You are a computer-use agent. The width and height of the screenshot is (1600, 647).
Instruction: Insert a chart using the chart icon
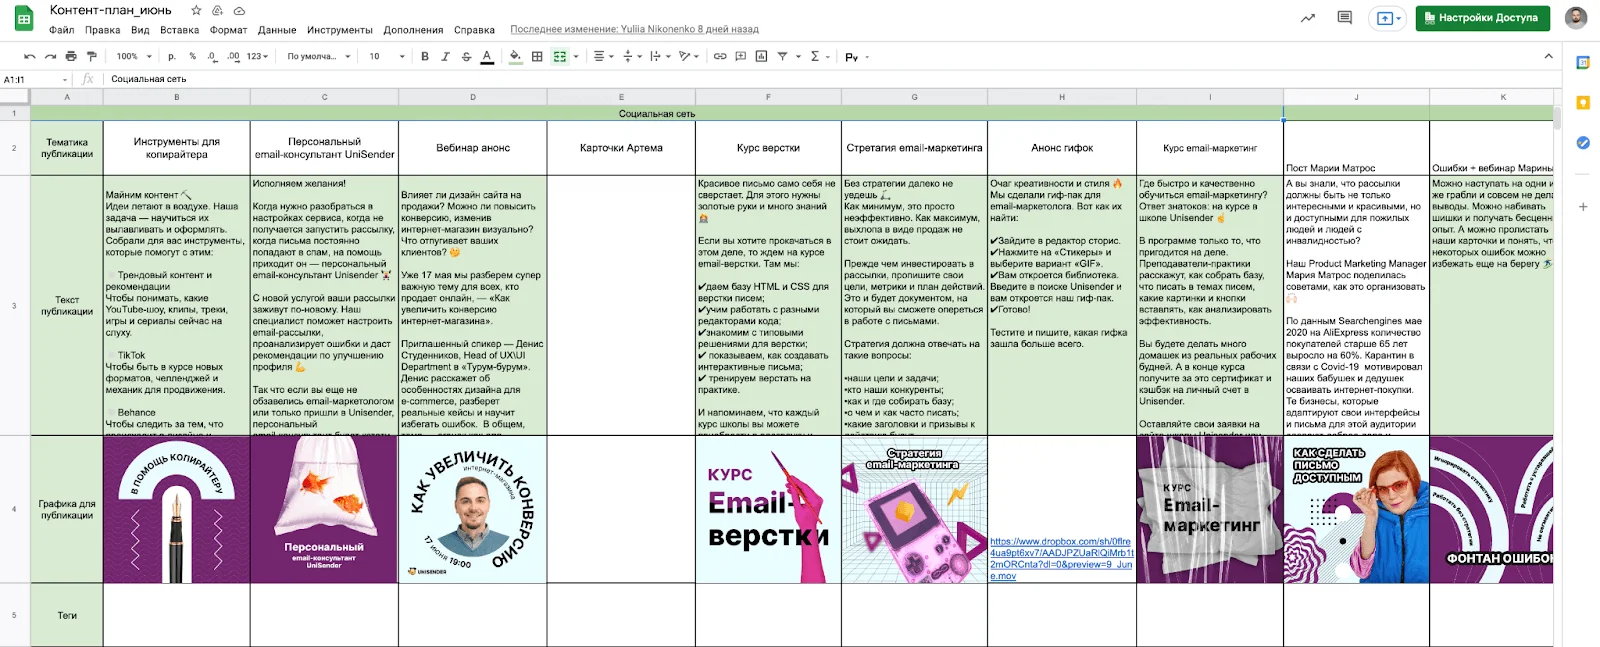(x=762, y=57)
